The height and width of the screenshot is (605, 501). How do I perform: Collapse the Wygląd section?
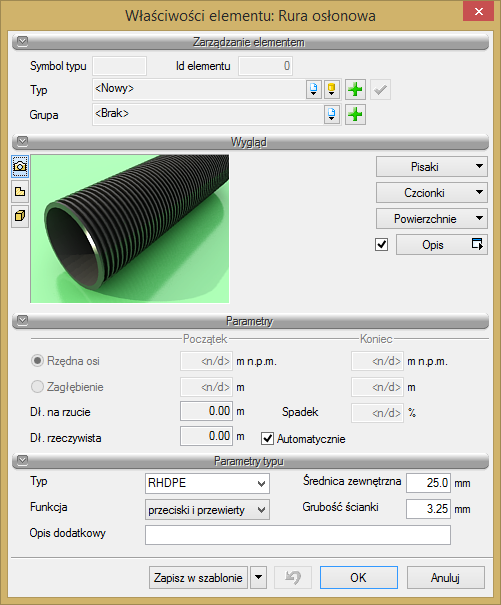click(x=23, y=141)
